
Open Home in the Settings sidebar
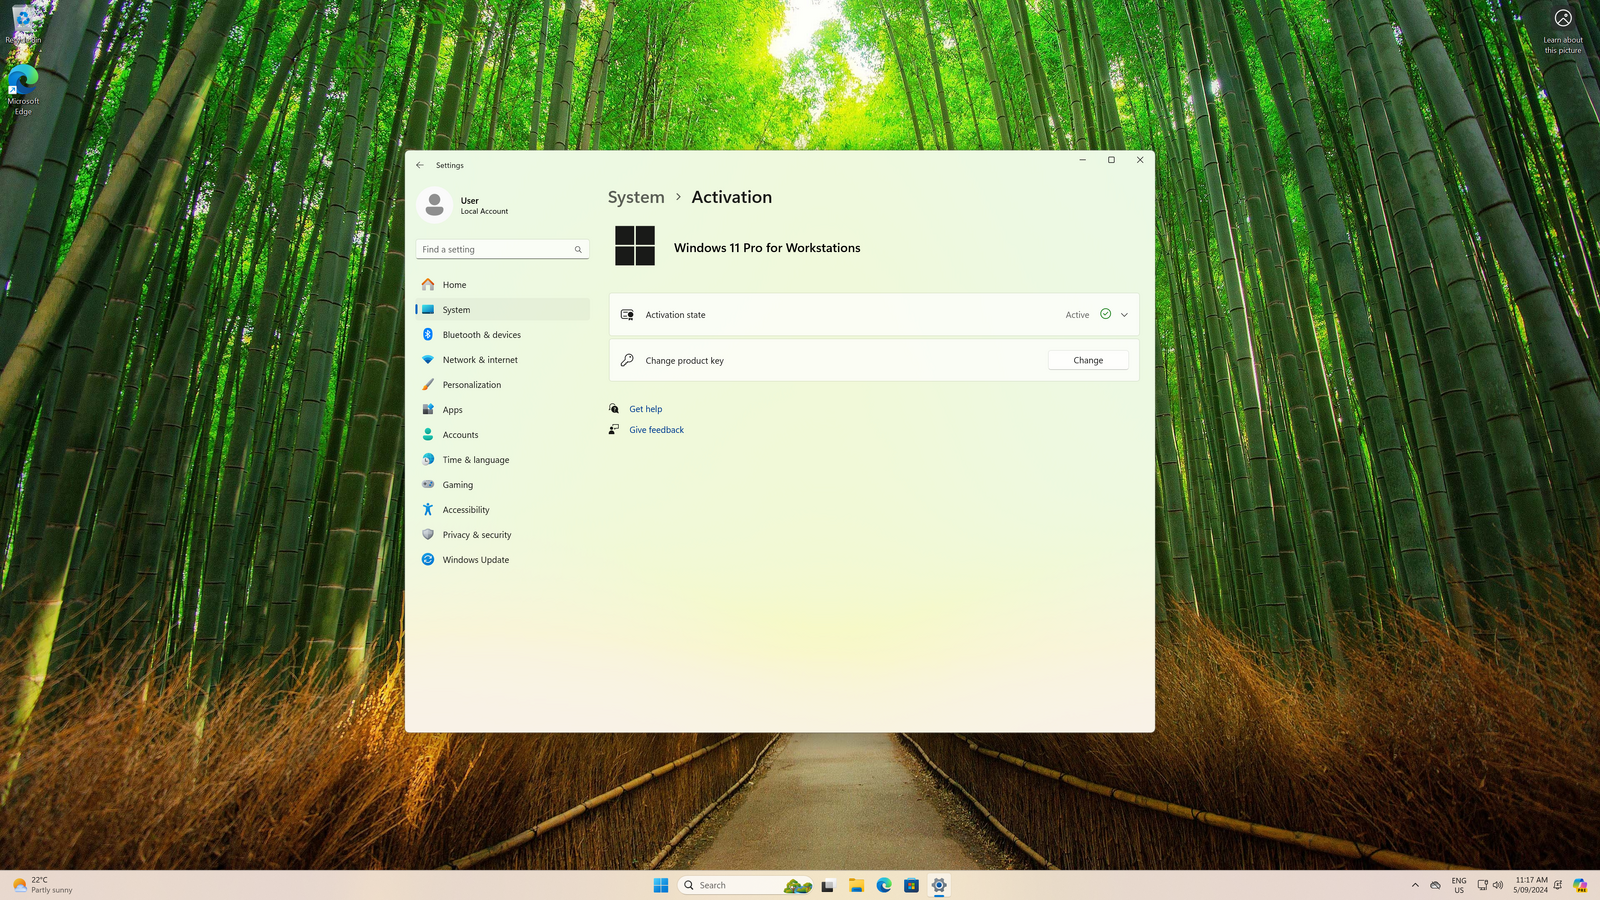point(502,285)
